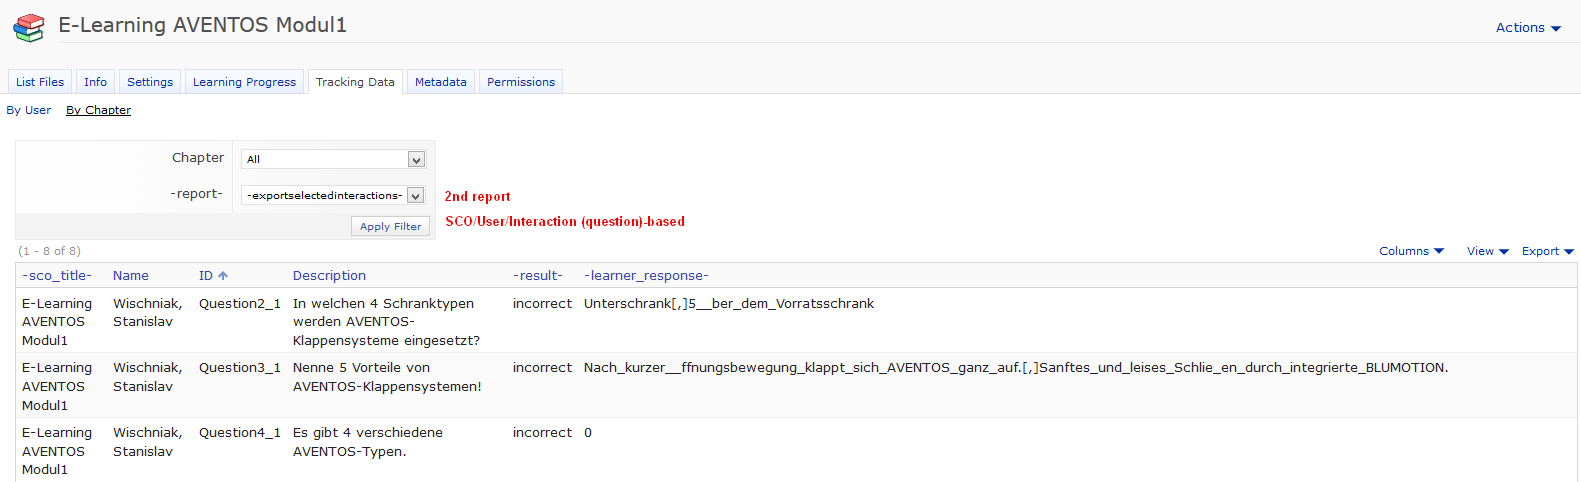Expand the Chapter select box
This screenshot has width=1581, height=482.
click(x=332, y=159)
